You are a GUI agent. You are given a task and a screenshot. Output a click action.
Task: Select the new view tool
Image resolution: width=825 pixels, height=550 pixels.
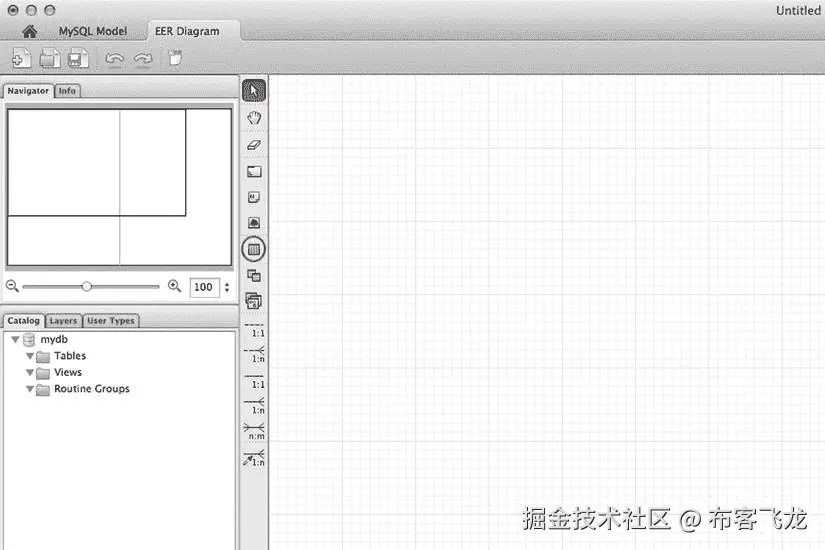point(254,275)
